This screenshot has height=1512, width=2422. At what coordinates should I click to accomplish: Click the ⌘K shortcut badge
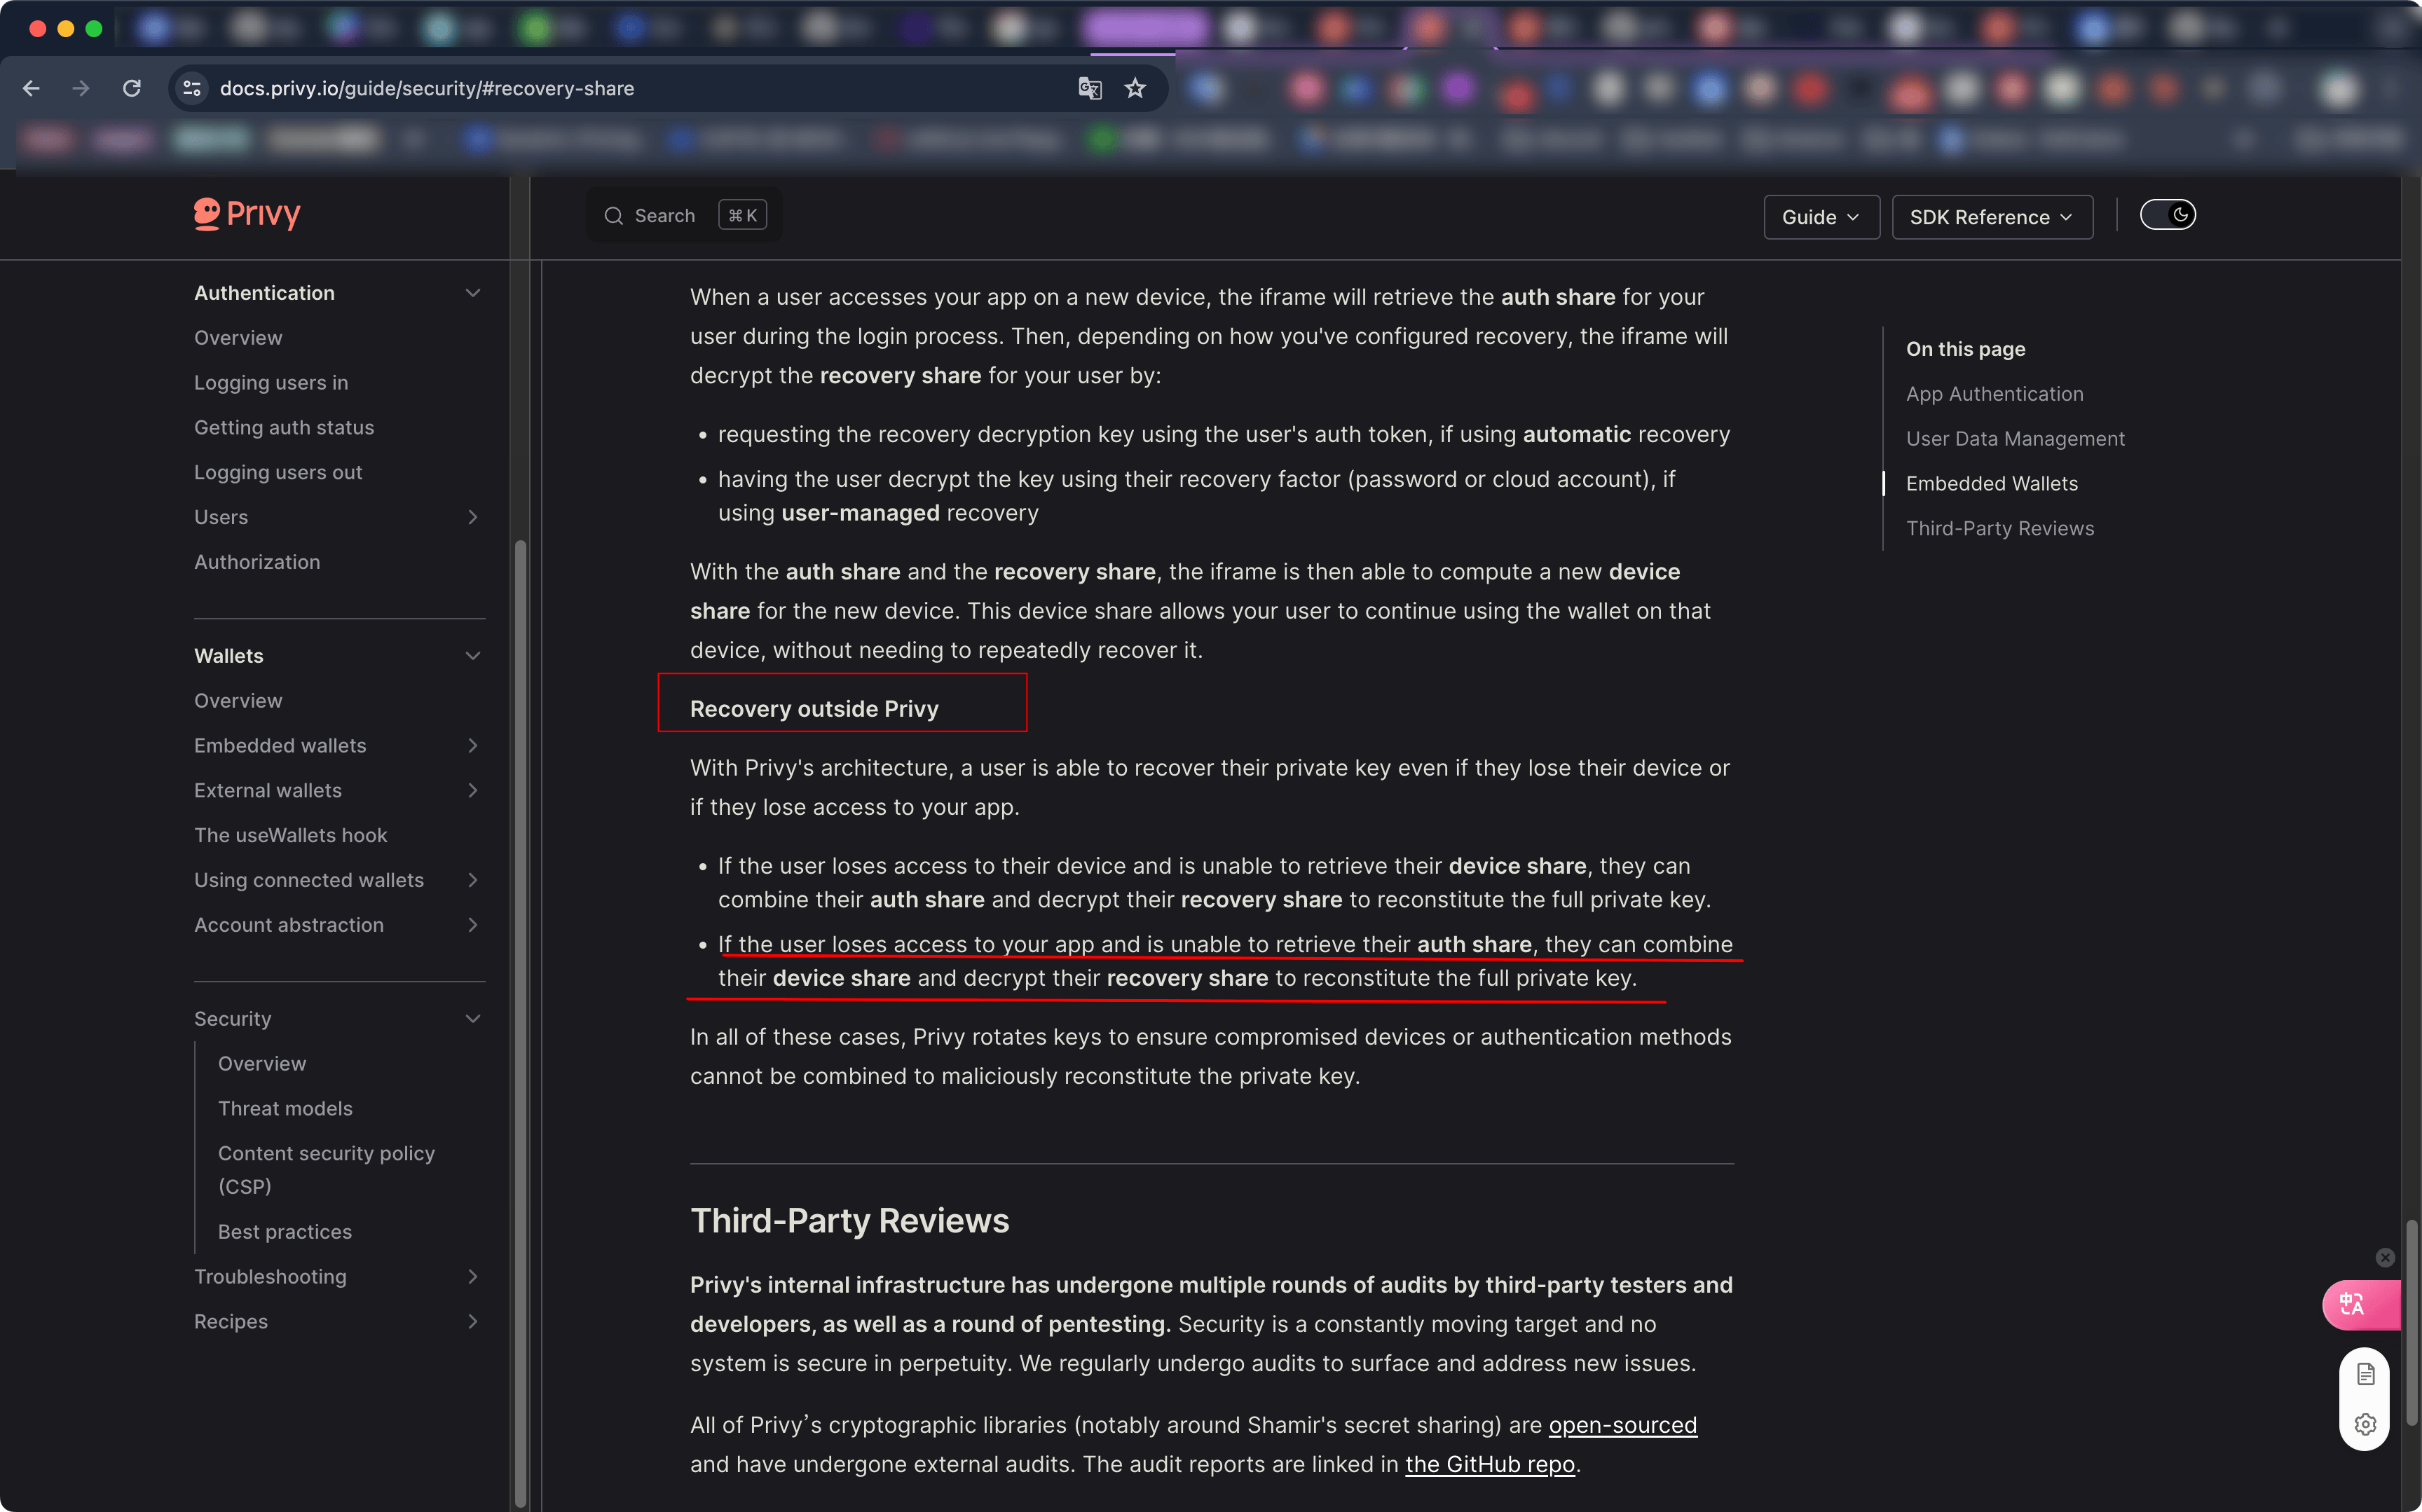pyautogui.click(x=742, y=216)
